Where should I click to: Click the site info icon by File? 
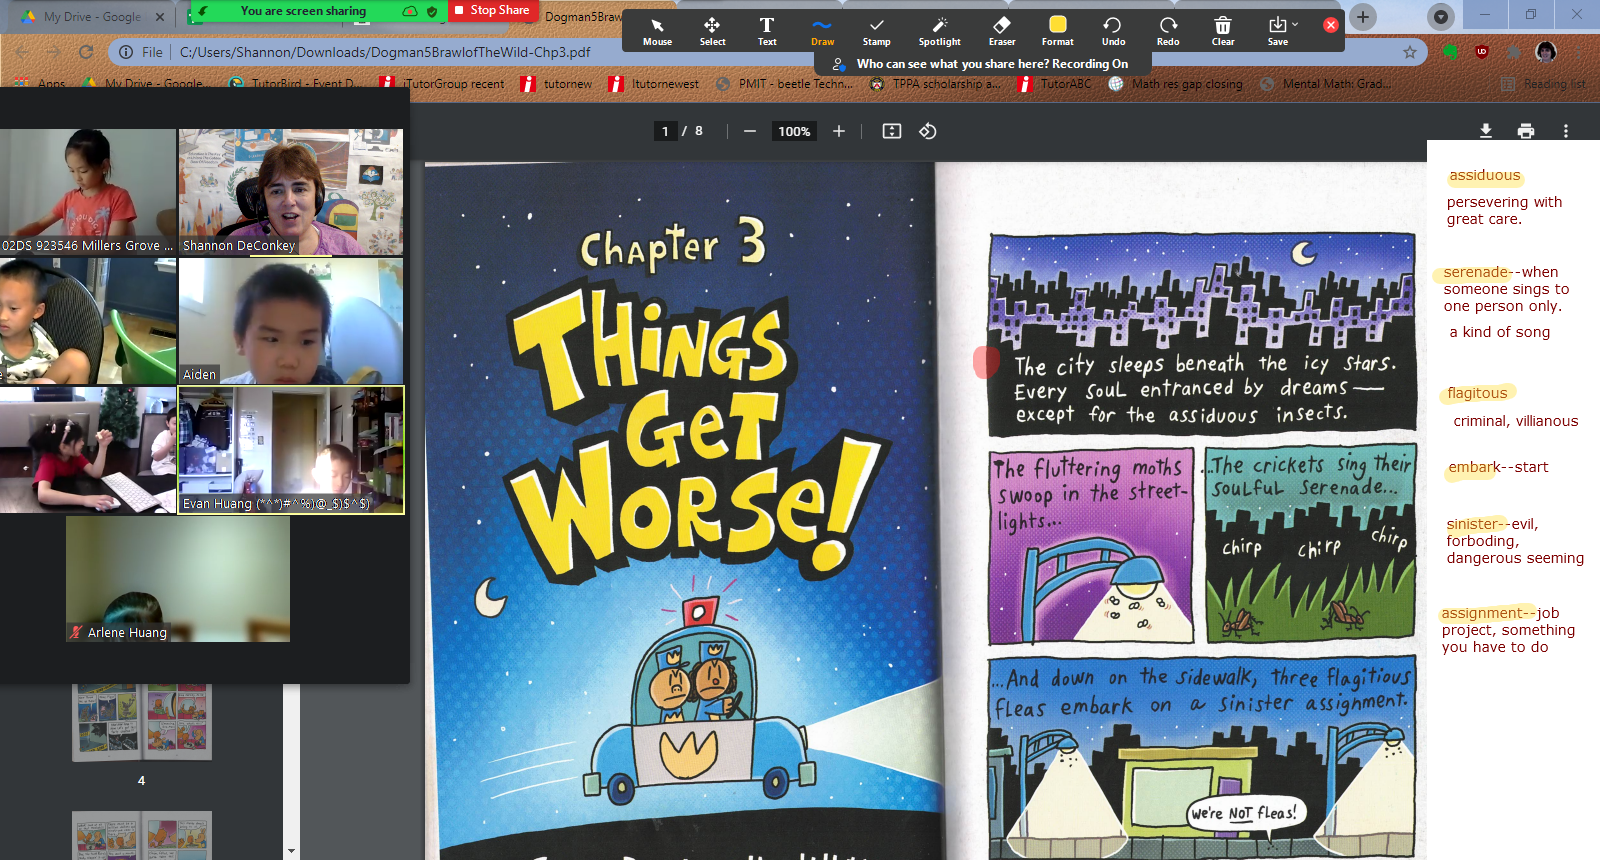pyautogui.click(x=126, y=52)
